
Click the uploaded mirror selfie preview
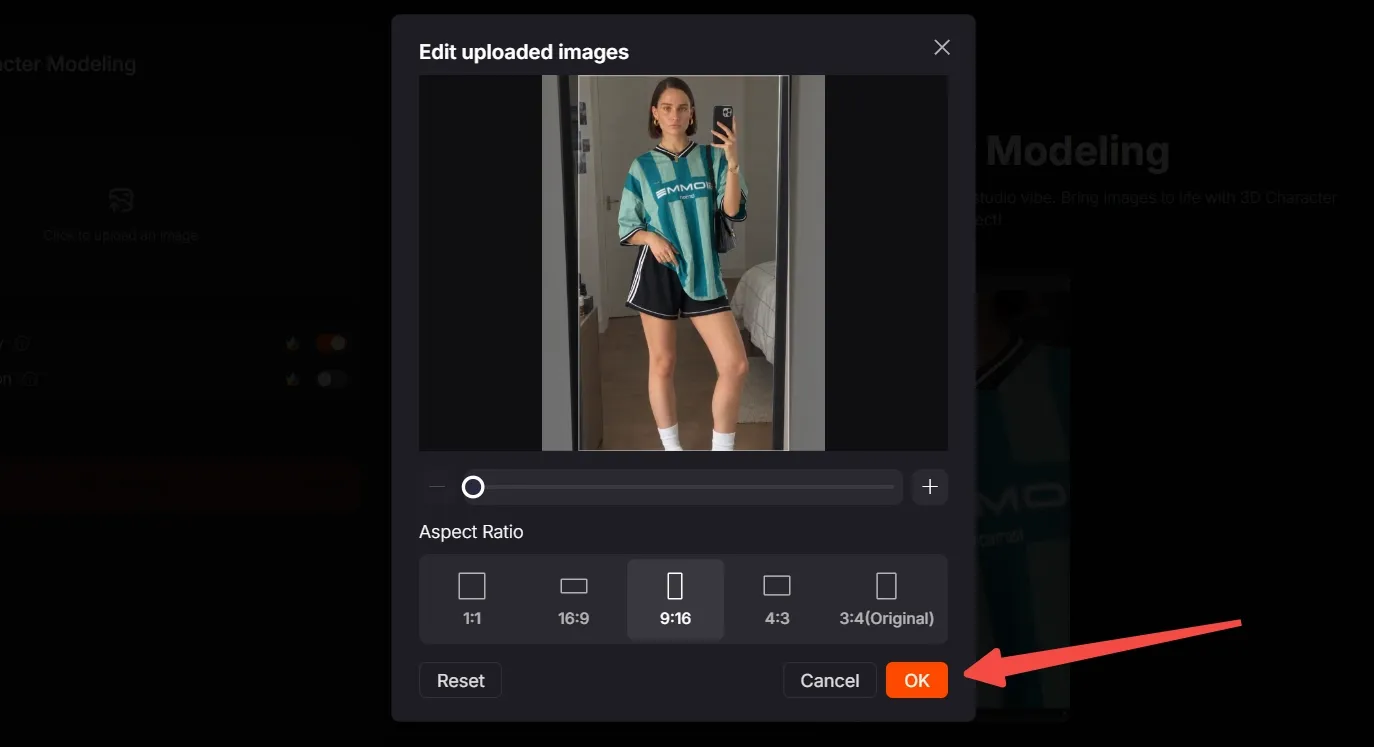pyautogui.click(x=683, y=263)
